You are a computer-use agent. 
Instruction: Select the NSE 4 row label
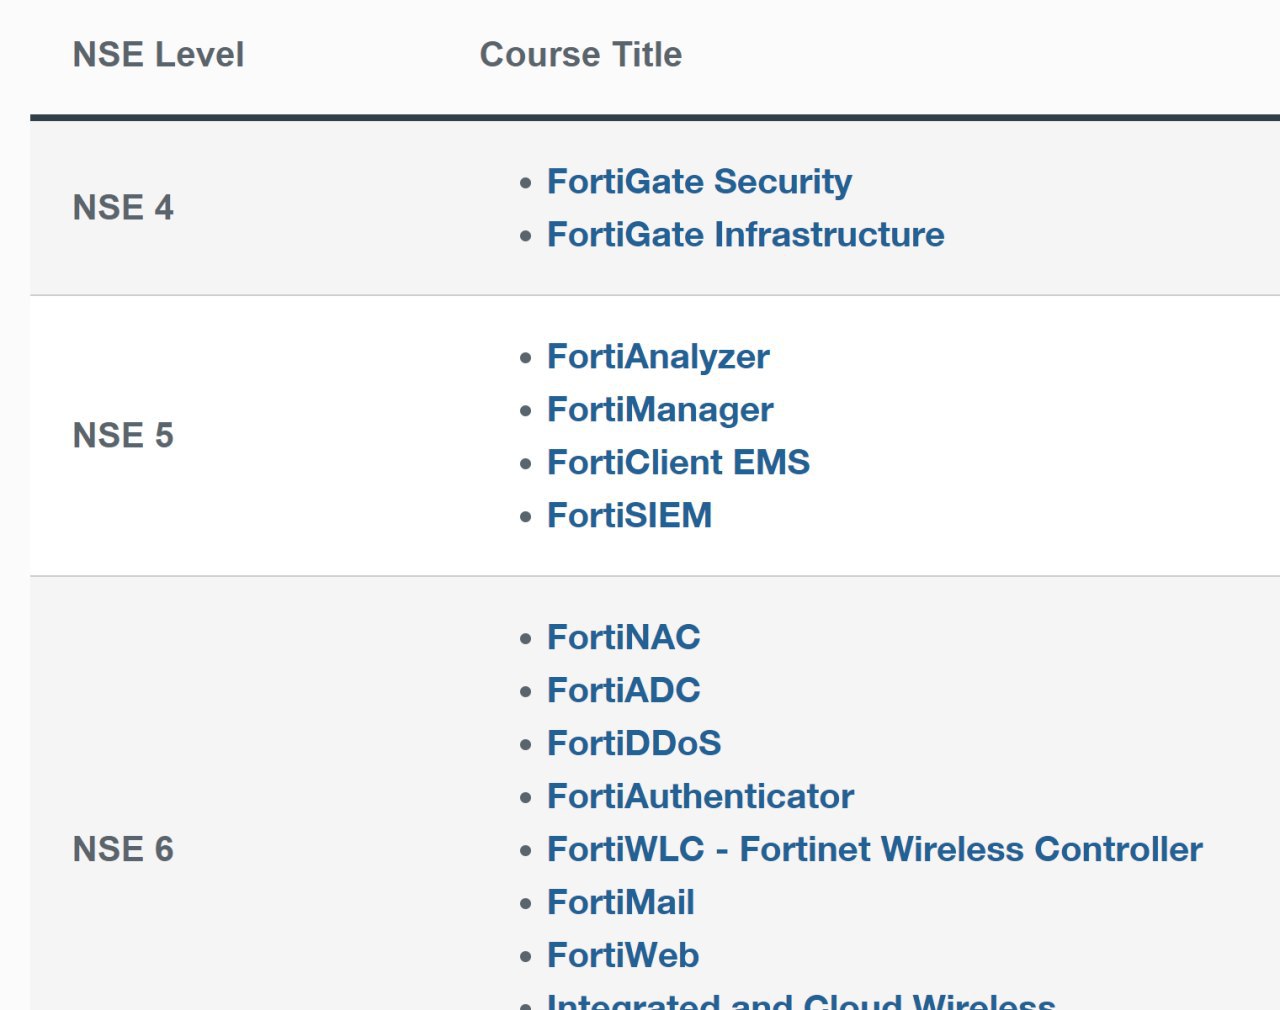[x=123, y=208]
